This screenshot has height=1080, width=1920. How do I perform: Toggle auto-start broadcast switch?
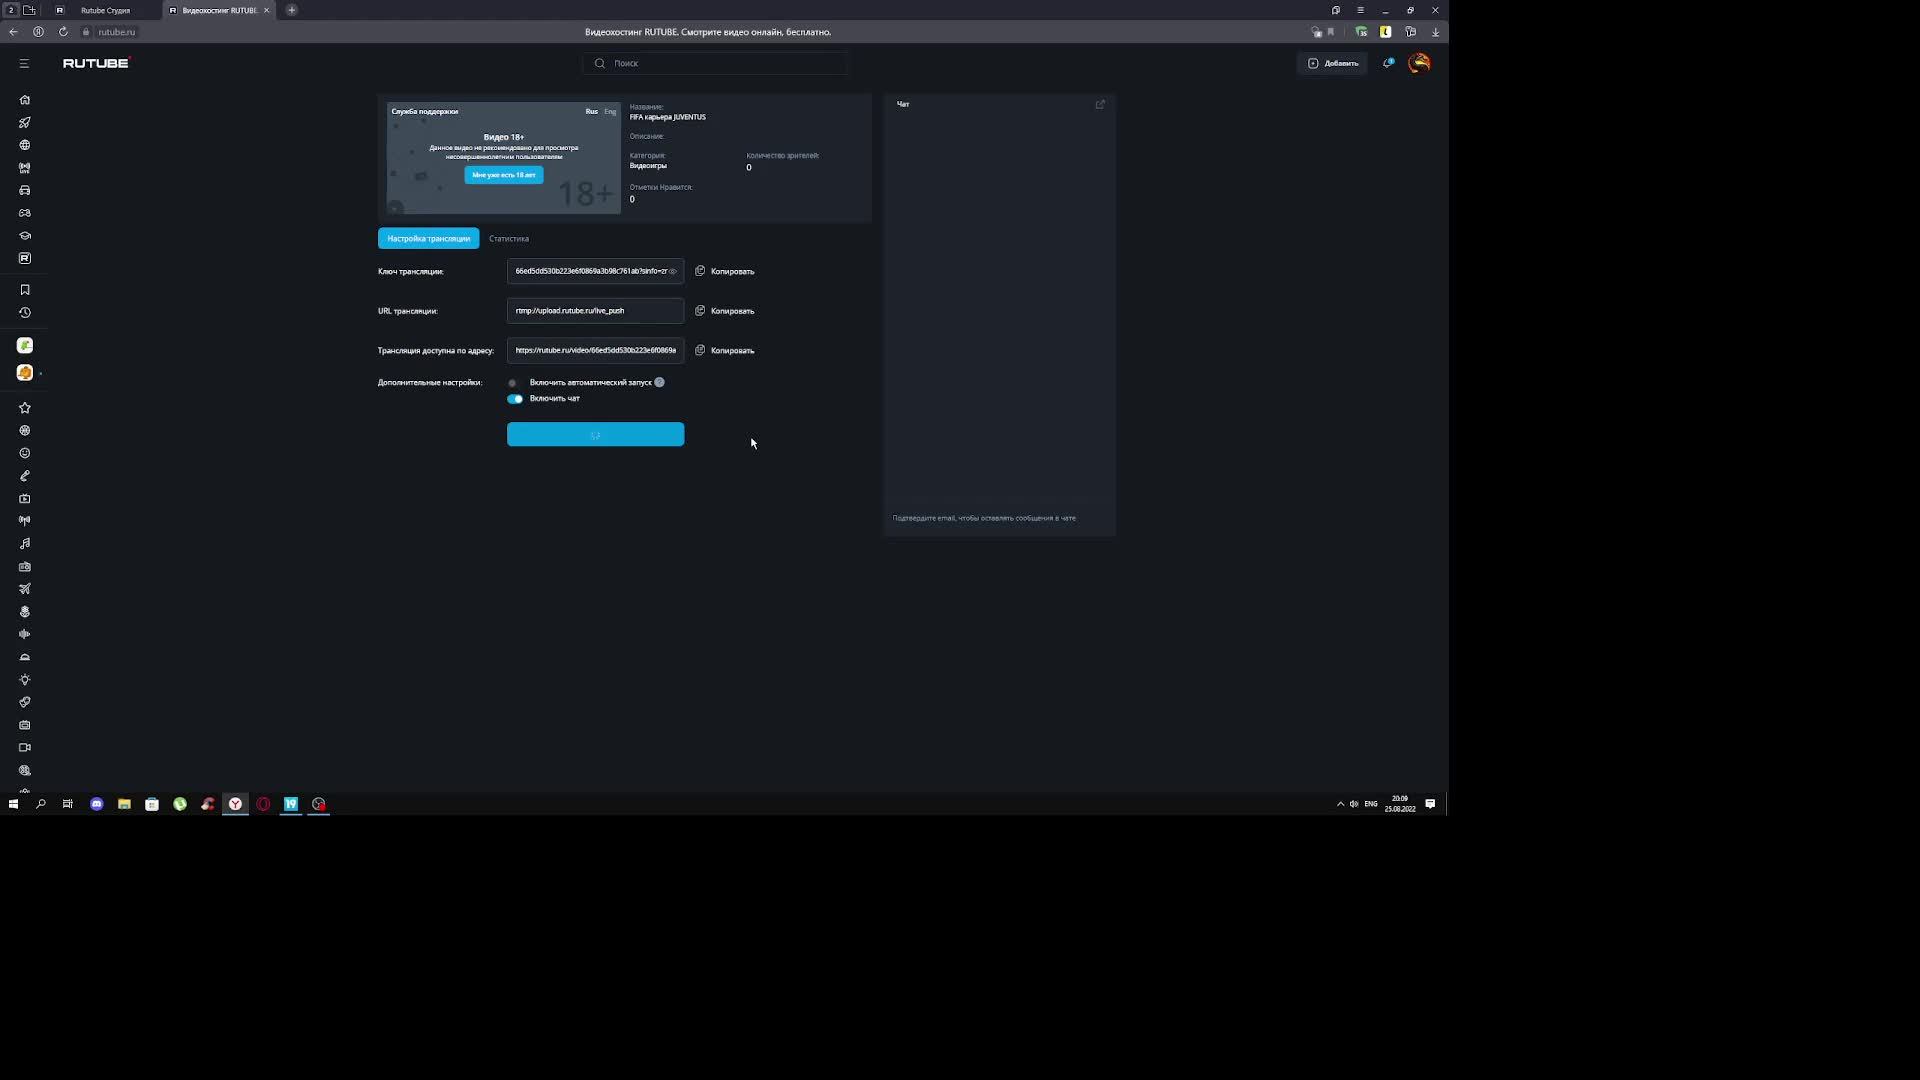point(514,383)
